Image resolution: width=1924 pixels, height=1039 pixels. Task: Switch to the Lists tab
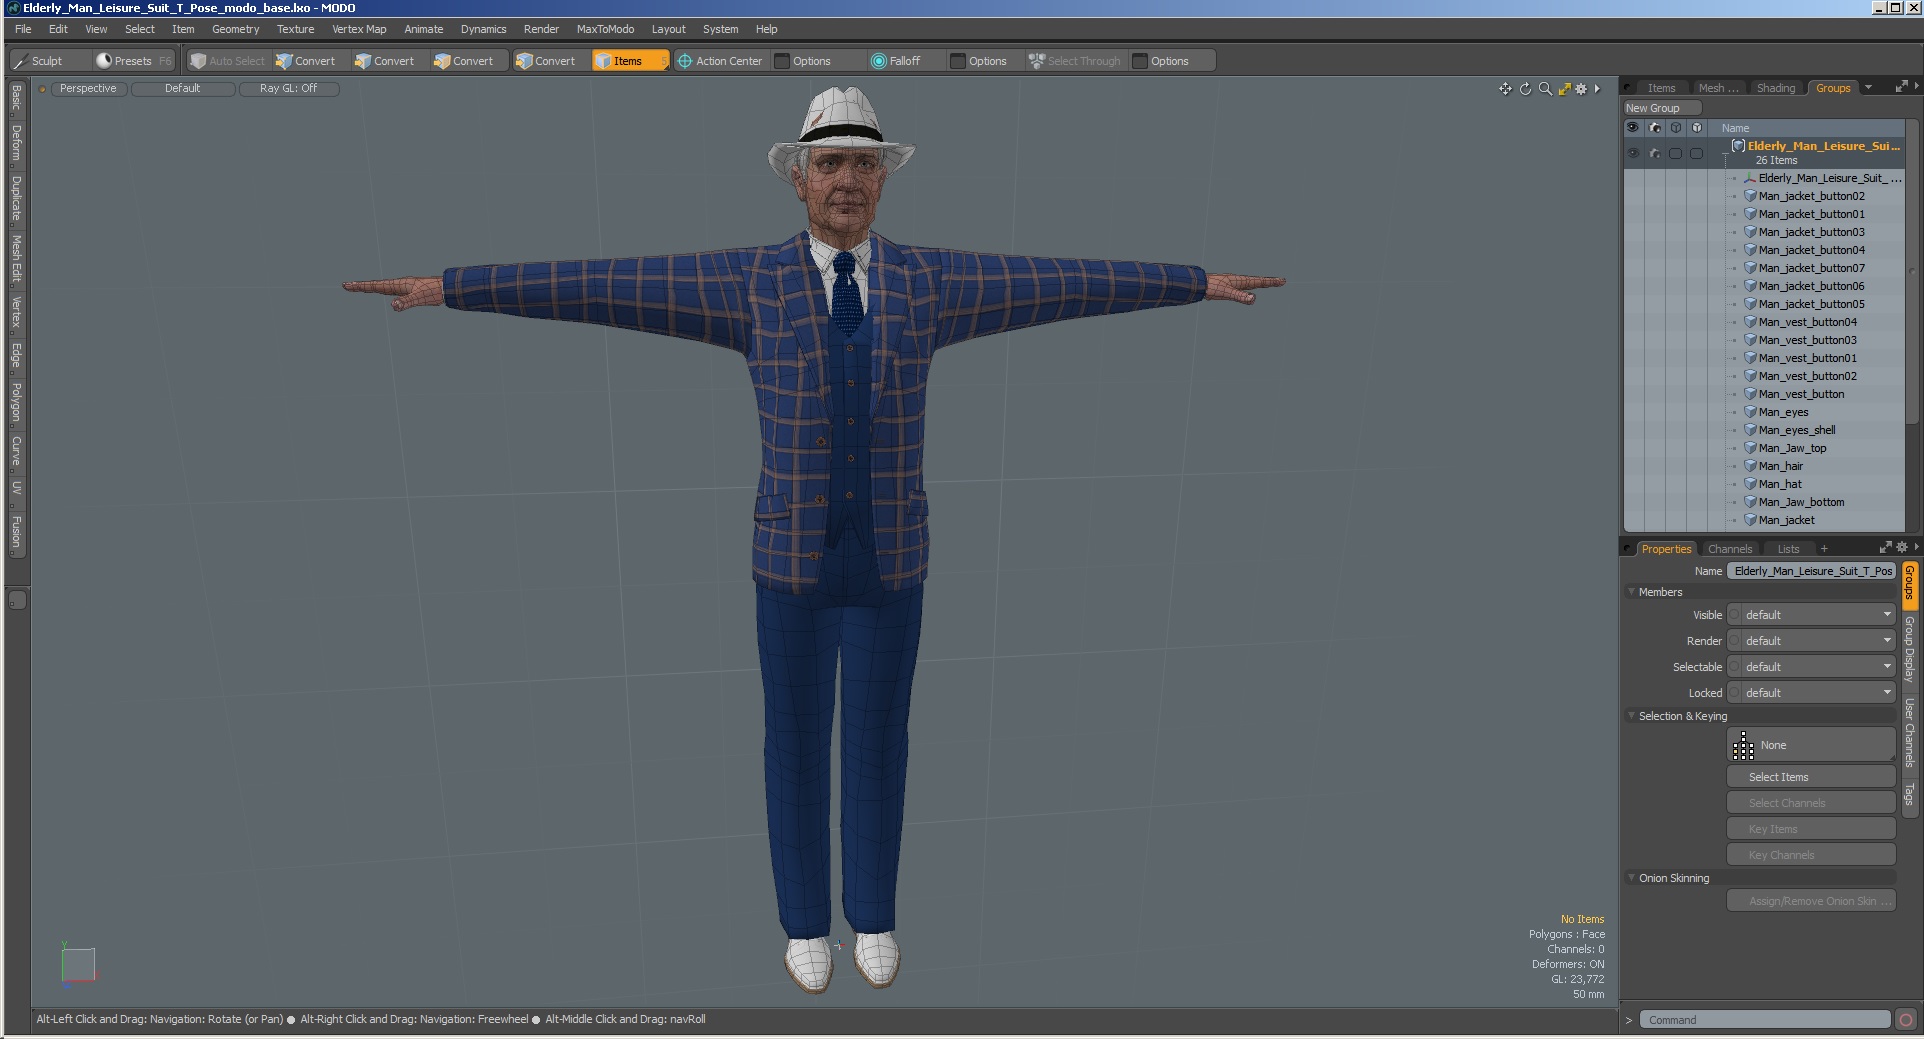point(1788,549)
